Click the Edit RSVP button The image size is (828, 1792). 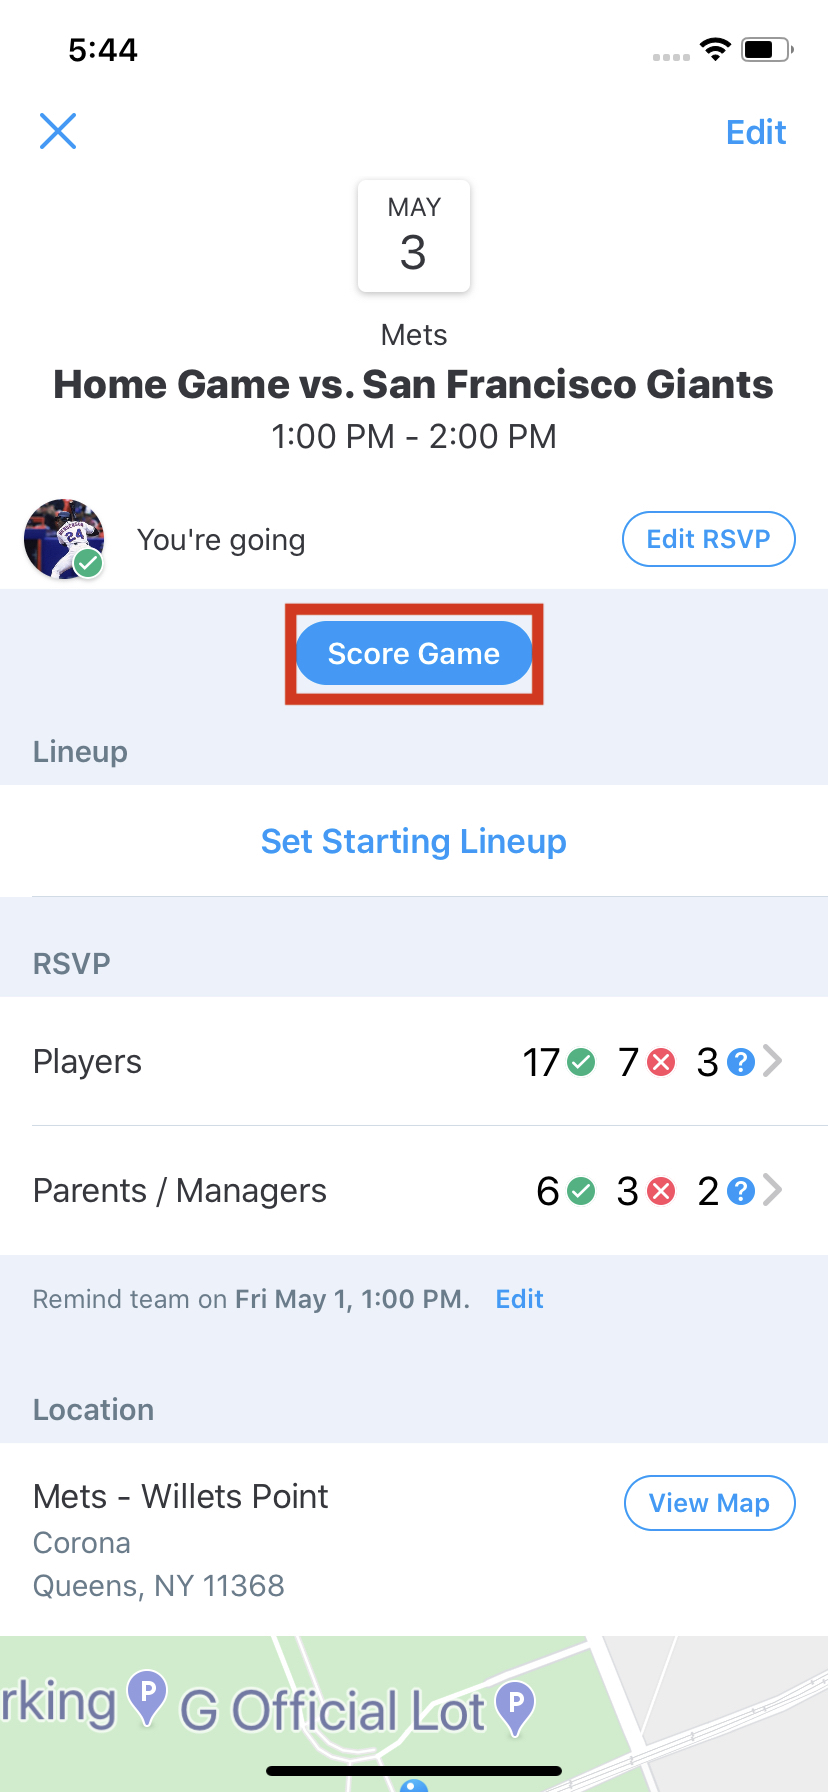[x=709, y=539]
